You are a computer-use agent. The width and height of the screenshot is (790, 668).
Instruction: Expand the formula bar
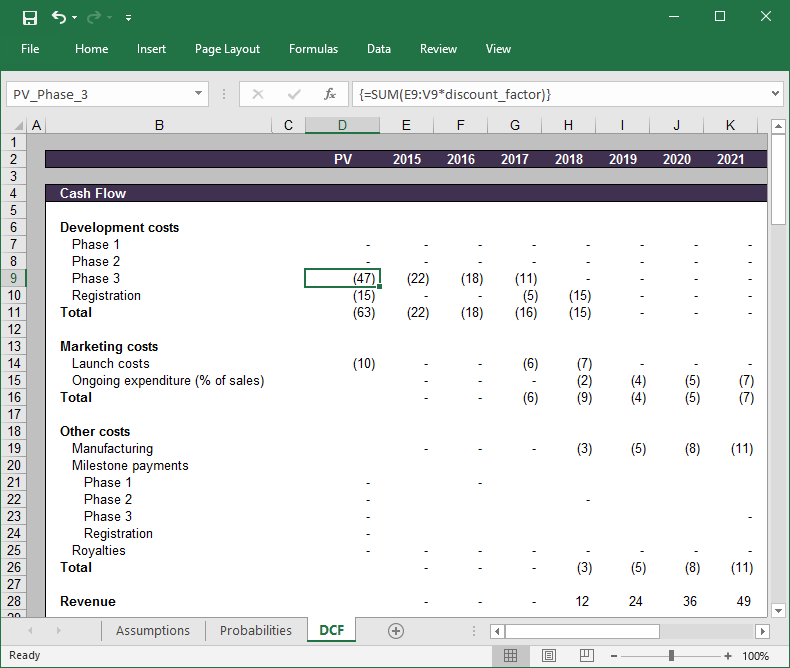point(775,94)
